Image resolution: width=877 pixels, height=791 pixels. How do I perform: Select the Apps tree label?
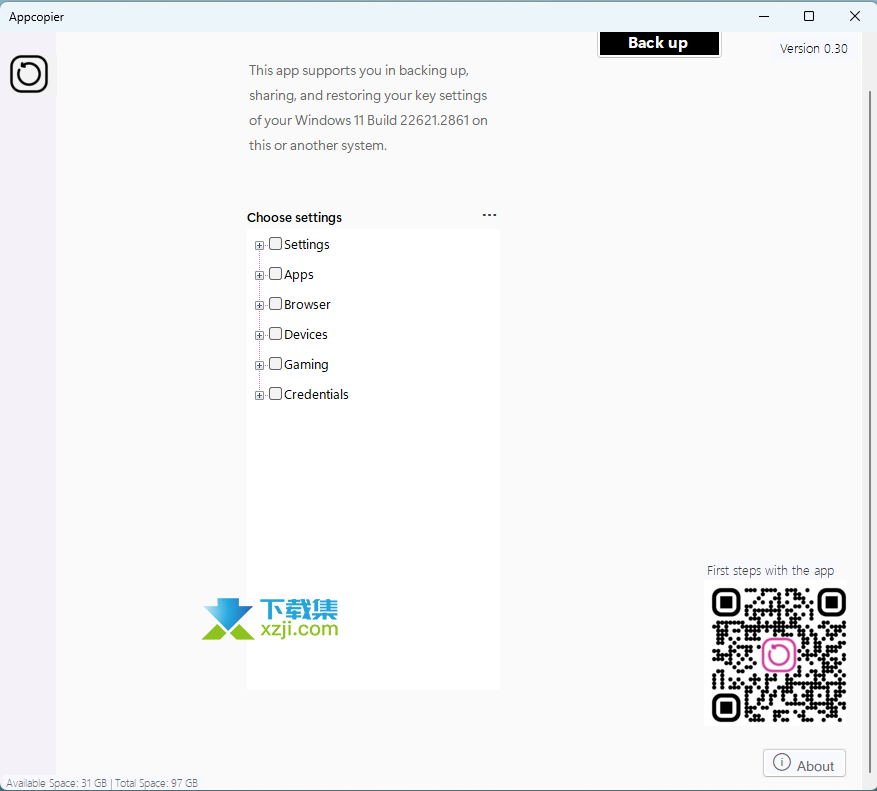point(299,275)
